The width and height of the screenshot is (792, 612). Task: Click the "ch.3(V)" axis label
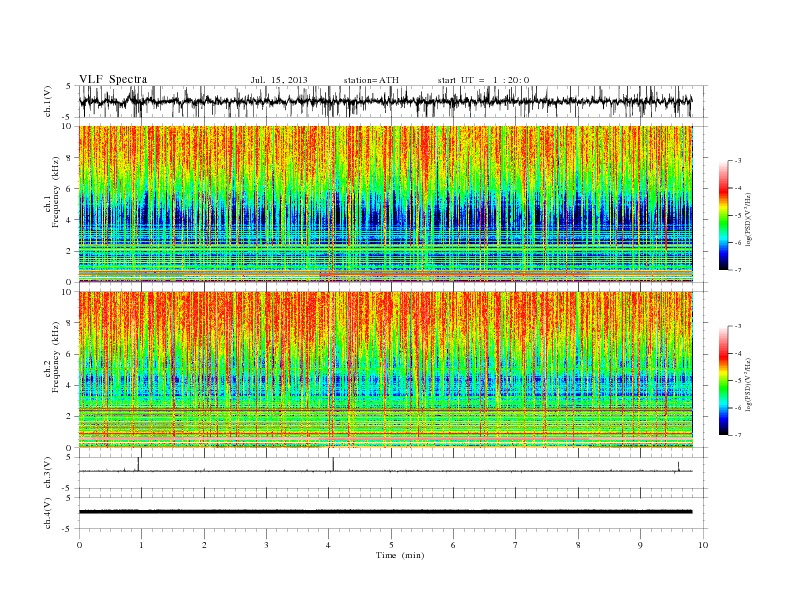click(48, 473)
